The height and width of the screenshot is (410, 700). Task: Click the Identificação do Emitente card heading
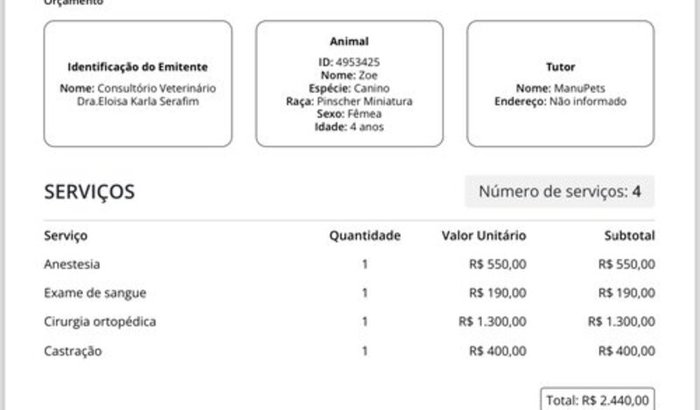[138, 67]
